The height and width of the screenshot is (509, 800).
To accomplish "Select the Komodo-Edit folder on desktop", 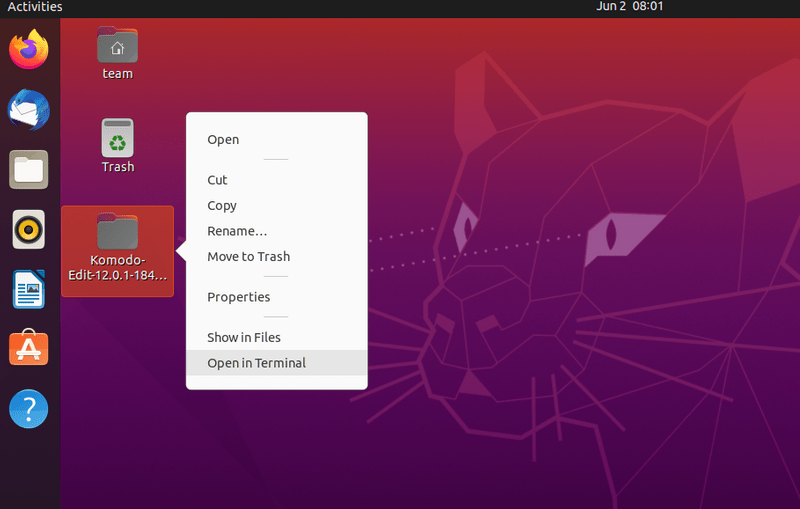I will (x=117, y=251).
